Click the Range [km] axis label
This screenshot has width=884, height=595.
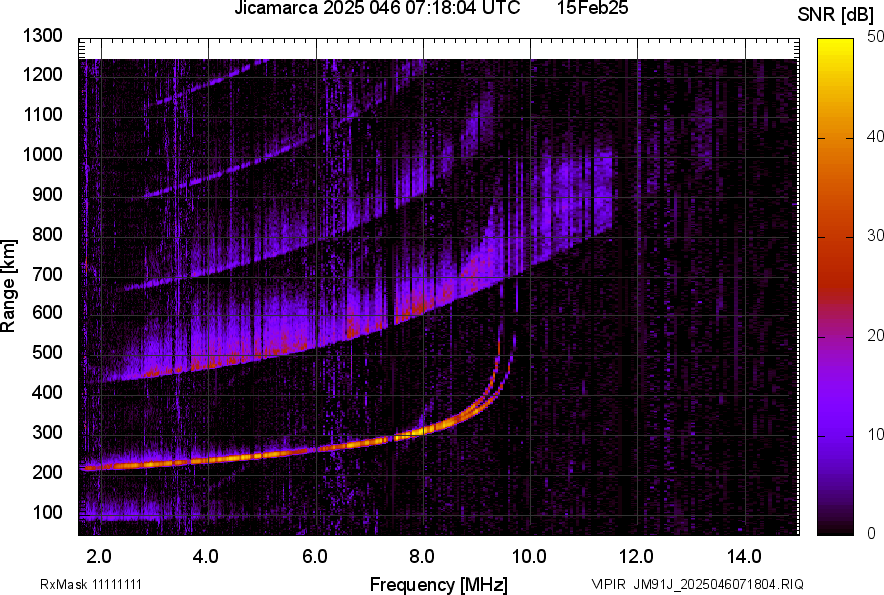[x=9, y=287]
